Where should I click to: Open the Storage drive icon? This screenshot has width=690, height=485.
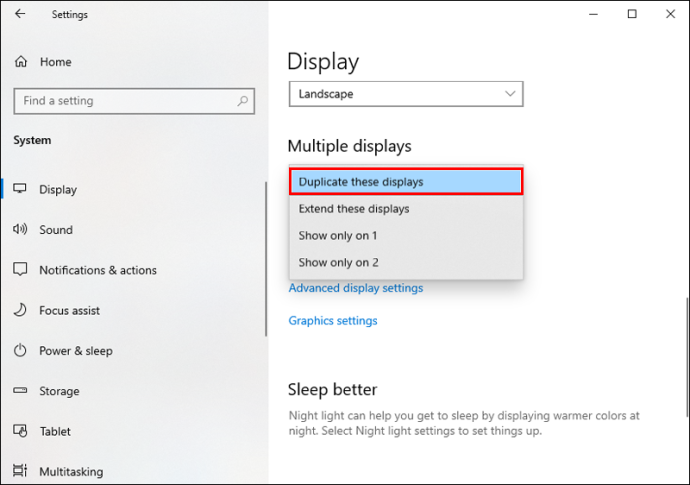(x=20, y=390)
